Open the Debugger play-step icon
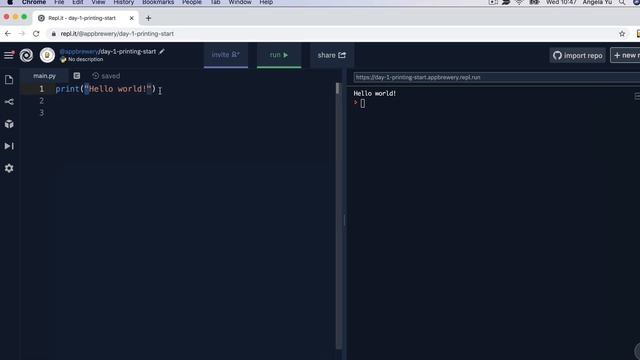 click(9, 146)
